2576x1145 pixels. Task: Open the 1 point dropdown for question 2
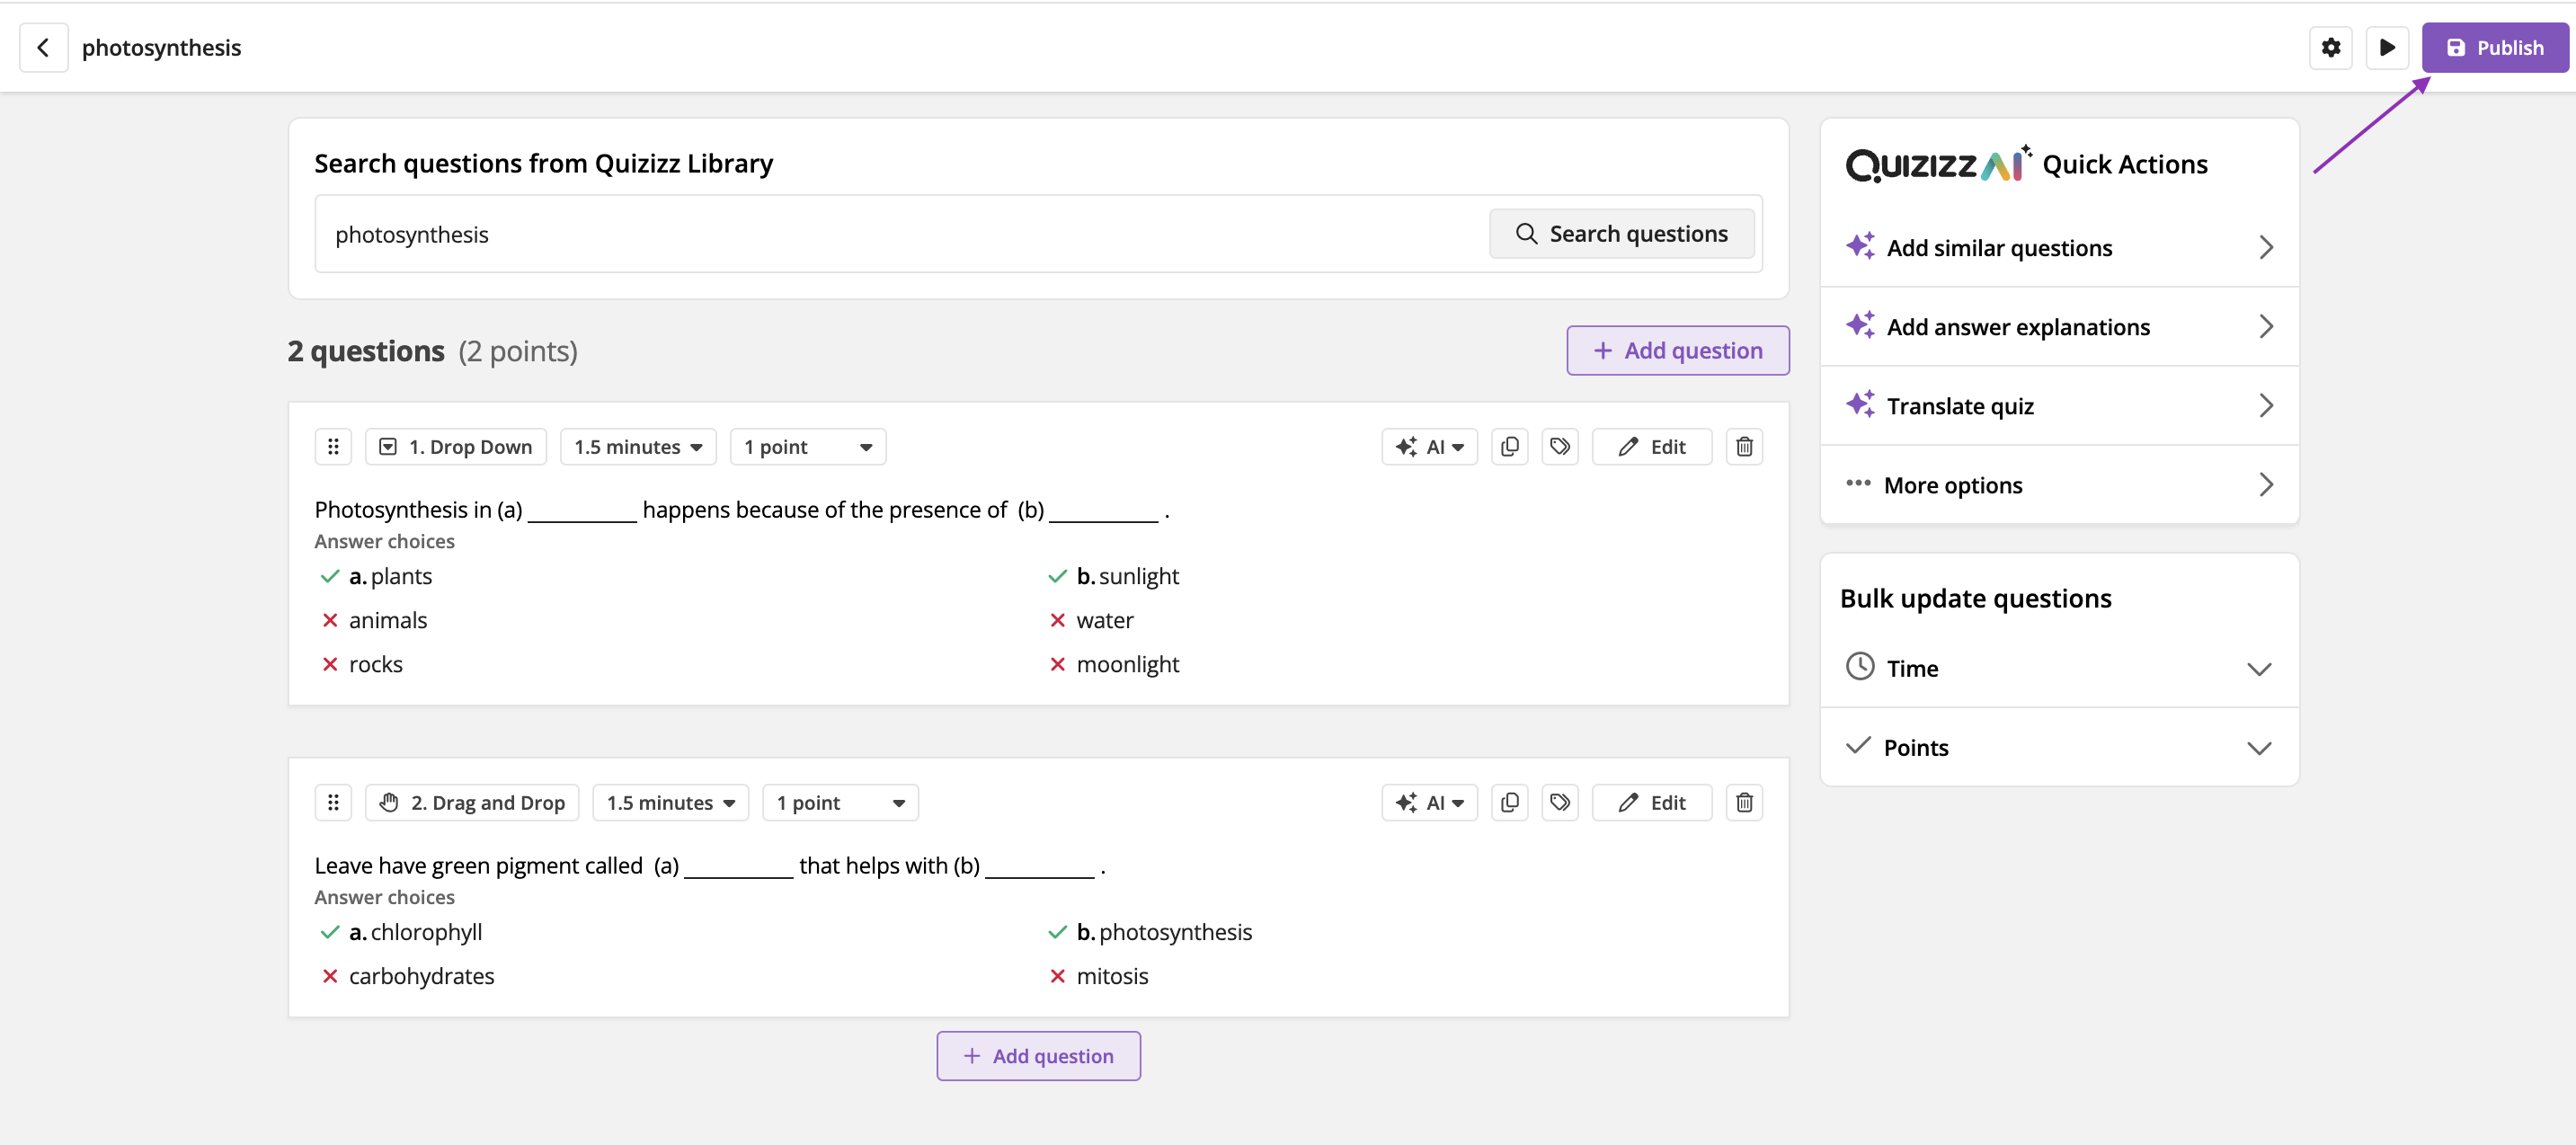coord(840,803)
